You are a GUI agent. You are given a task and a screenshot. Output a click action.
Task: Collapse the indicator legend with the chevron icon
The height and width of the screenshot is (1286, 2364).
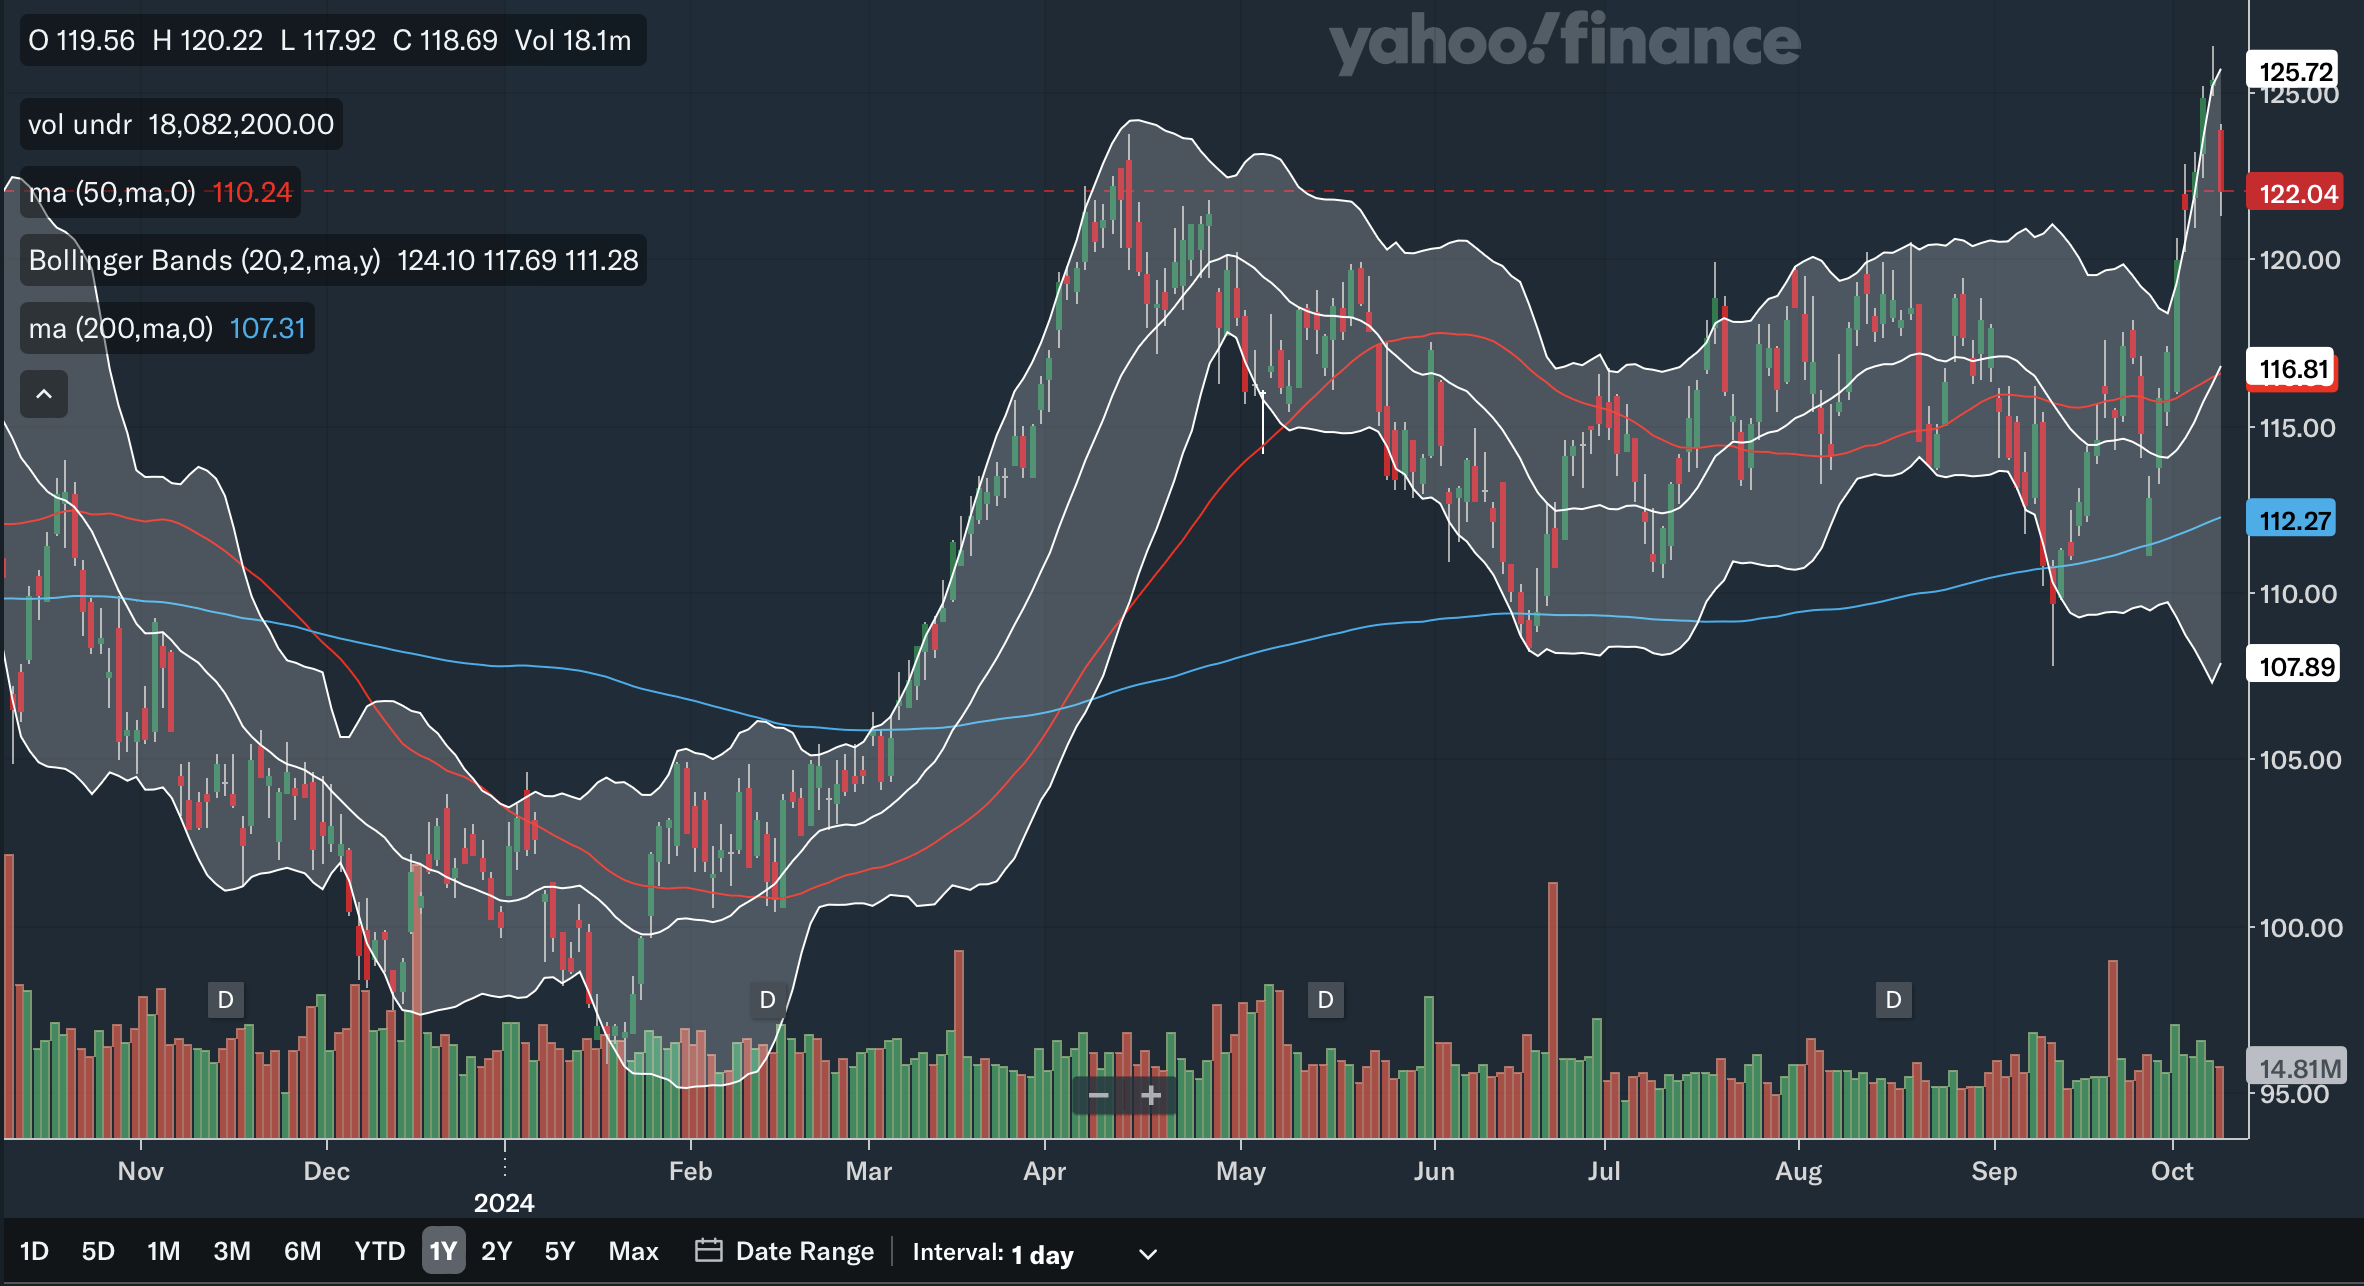point(44,394)
